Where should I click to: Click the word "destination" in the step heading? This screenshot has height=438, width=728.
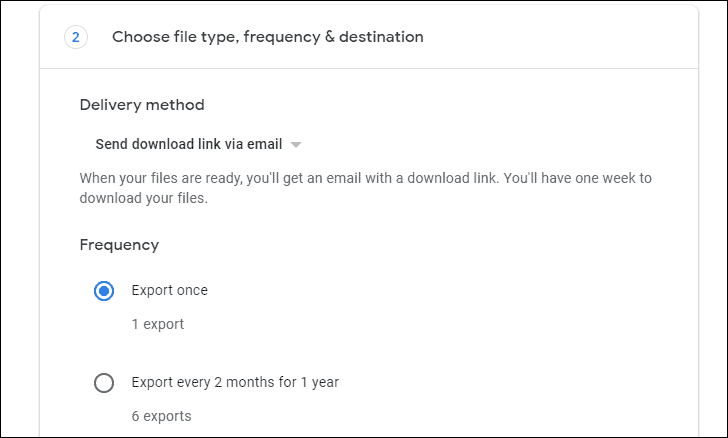click(x=384, y=37)
